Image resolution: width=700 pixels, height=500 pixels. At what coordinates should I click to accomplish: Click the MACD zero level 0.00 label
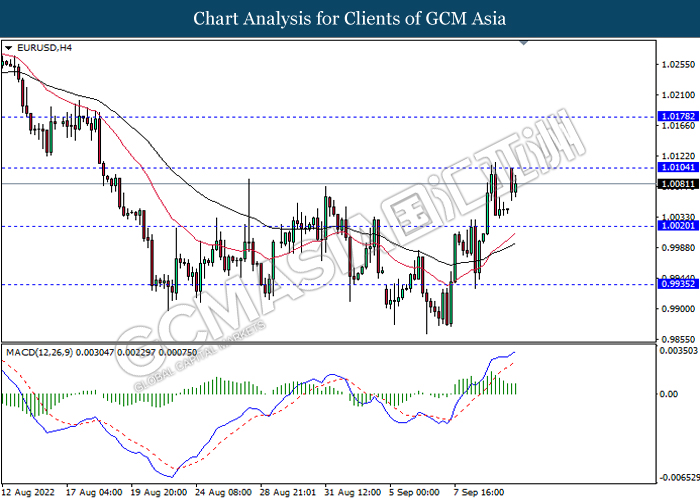668,394
